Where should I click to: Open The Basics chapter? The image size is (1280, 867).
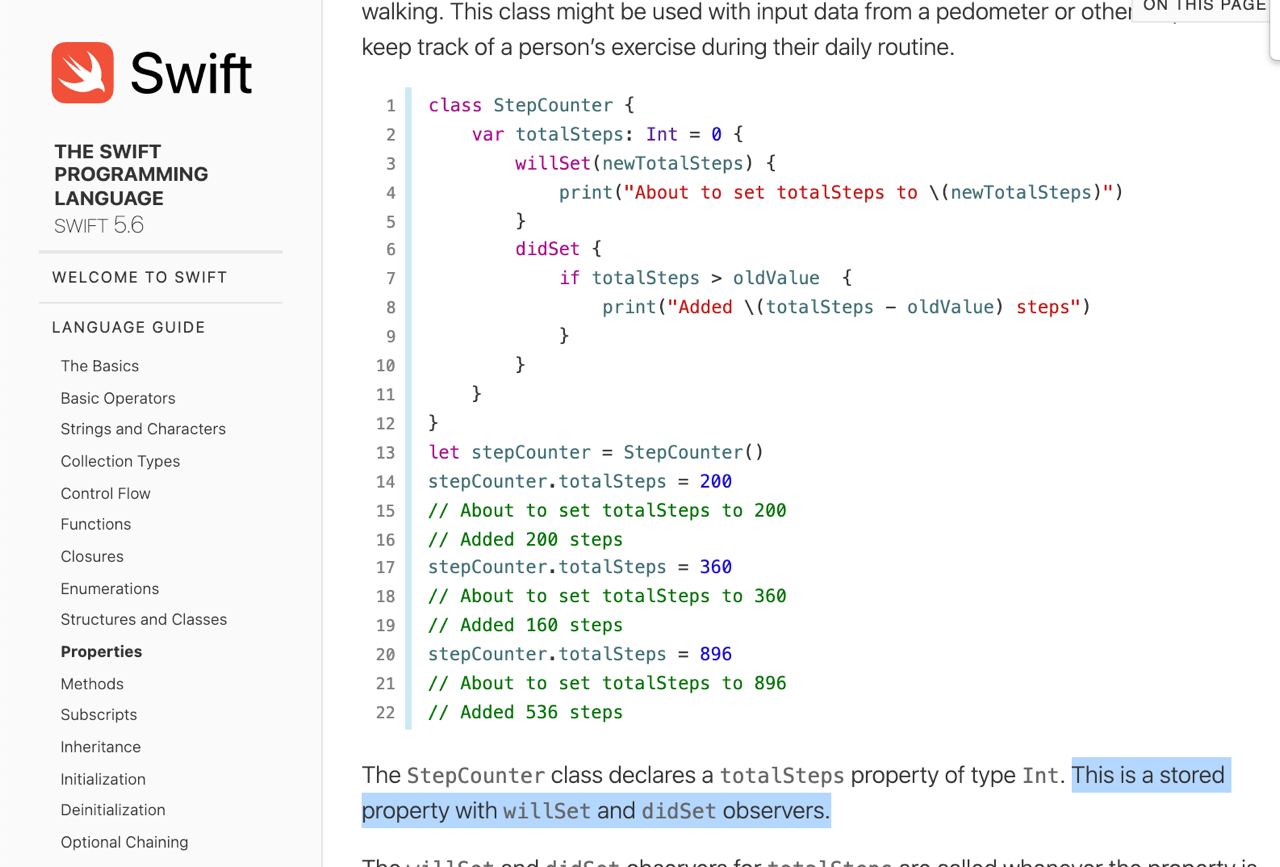(x=100, y=366)
